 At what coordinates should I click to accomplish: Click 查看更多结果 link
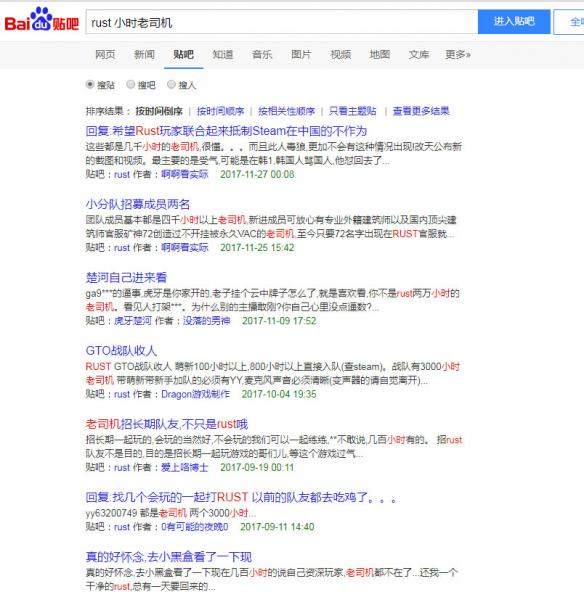point(421,111)
